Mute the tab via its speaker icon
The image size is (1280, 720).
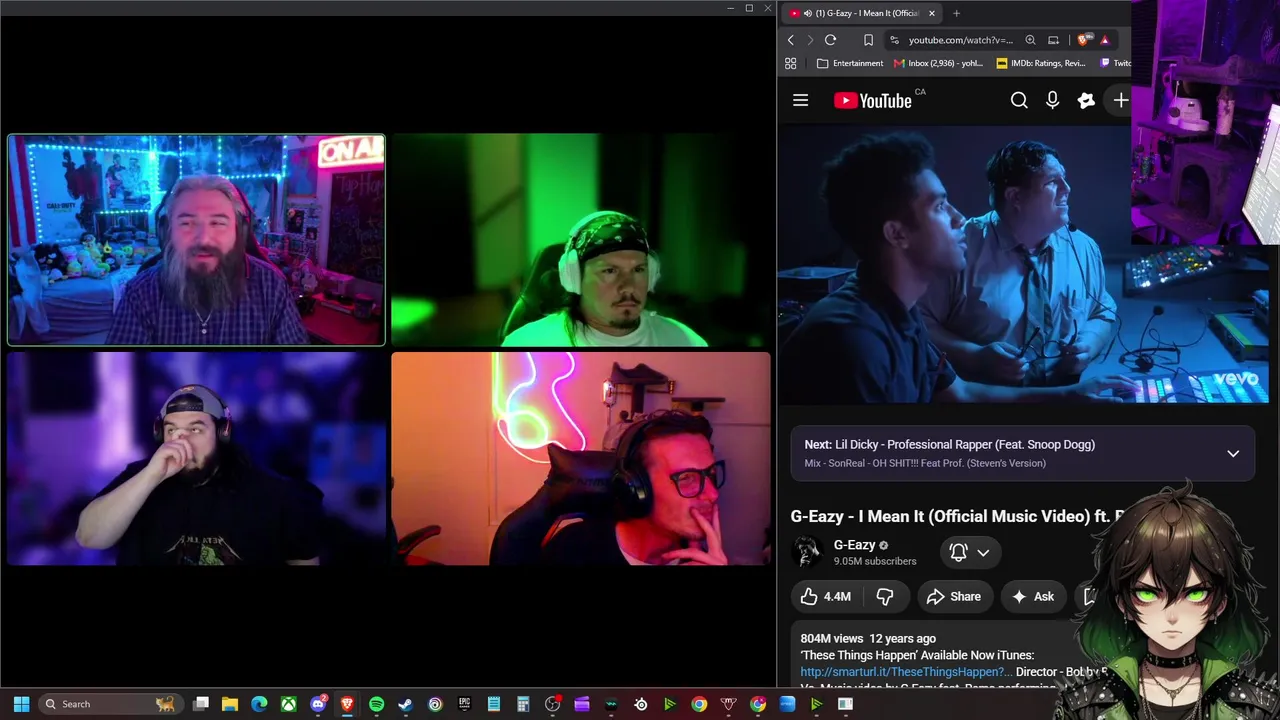coord(807,13)
